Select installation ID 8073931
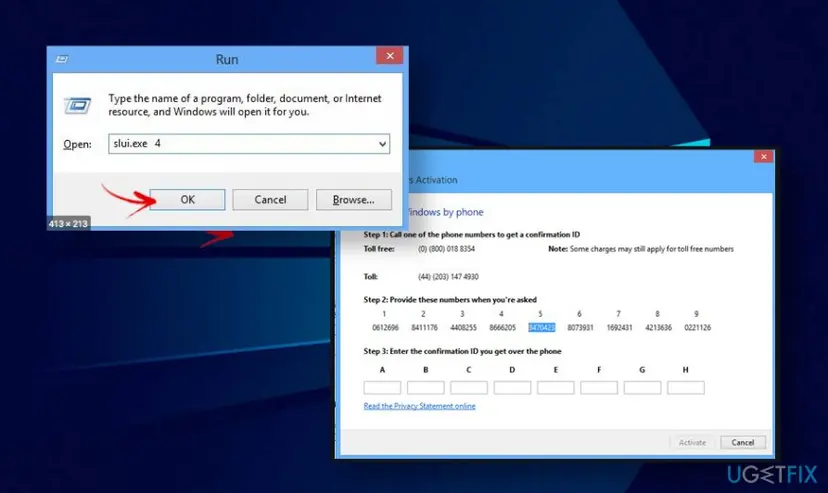The image size is (828, 493). tap(580, 327)
